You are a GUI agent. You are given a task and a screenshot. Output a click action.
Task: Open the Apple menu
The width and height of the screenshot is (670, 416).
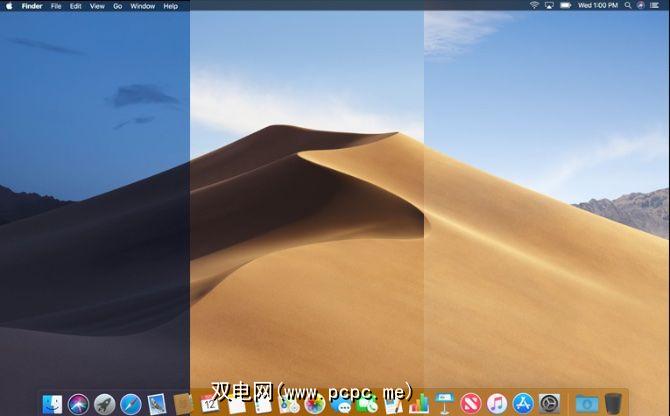click(9, 6)
